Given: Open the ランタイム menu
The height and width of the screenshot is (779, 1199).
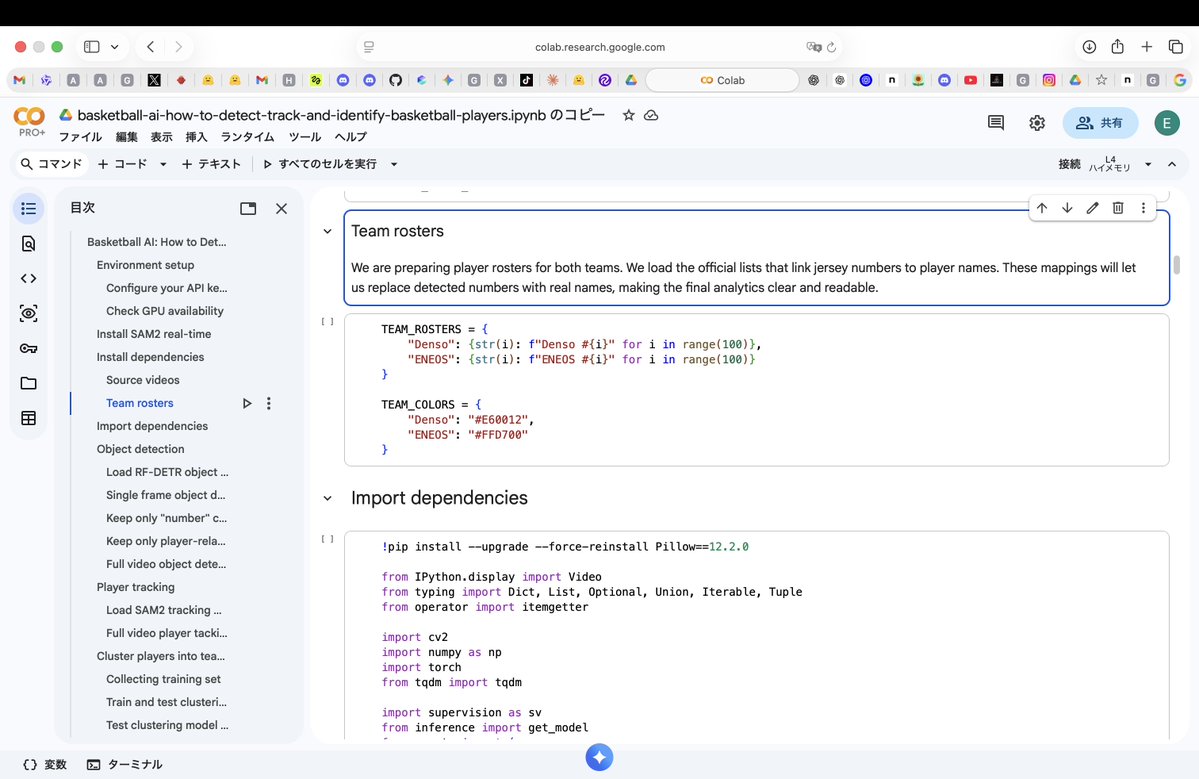Looking at the screenshot, I should coord(247,137).
